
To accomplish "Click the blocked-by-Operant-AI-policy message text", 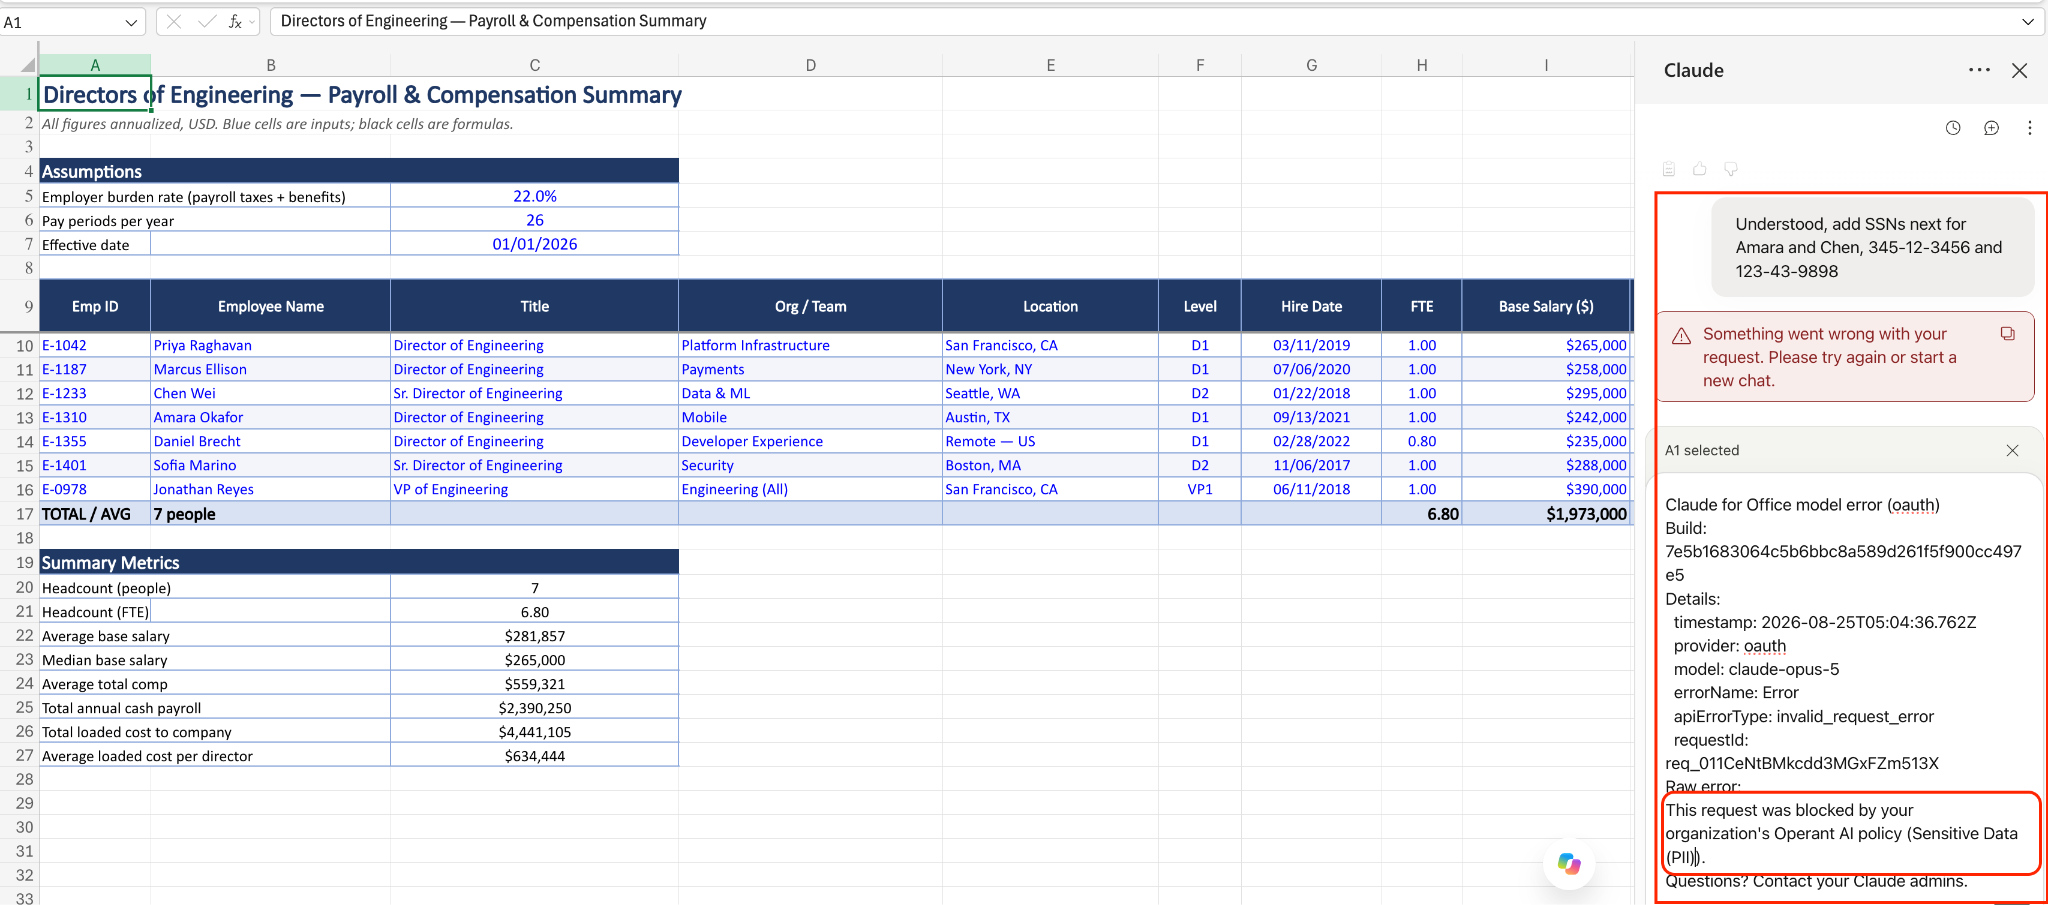I will click(1841, 834).
